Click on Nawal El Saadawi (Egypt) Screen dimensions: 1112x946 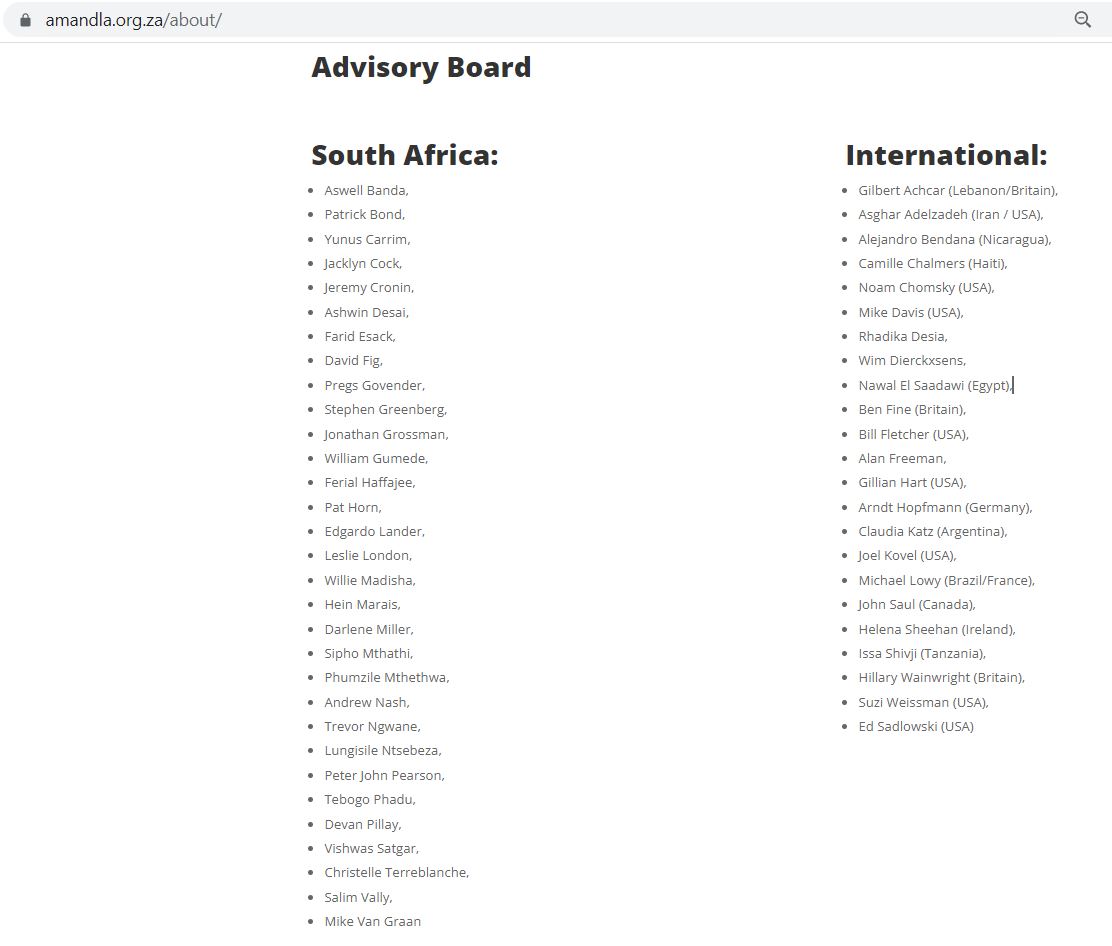935,385
